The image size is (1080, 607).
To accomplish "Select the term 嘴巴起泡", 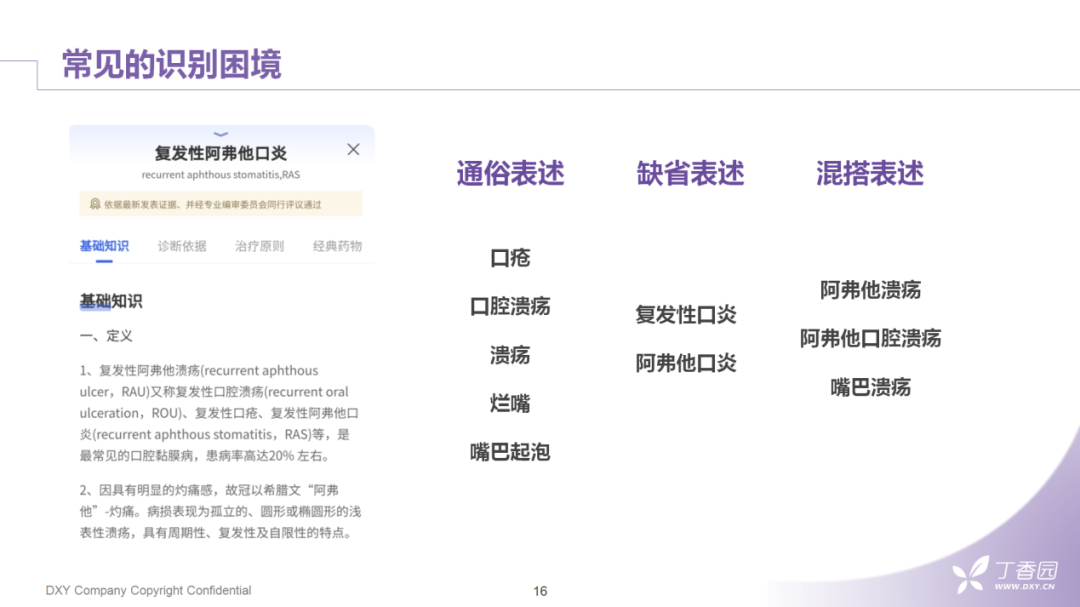I will pyautogui.click(x=510, y=452).
